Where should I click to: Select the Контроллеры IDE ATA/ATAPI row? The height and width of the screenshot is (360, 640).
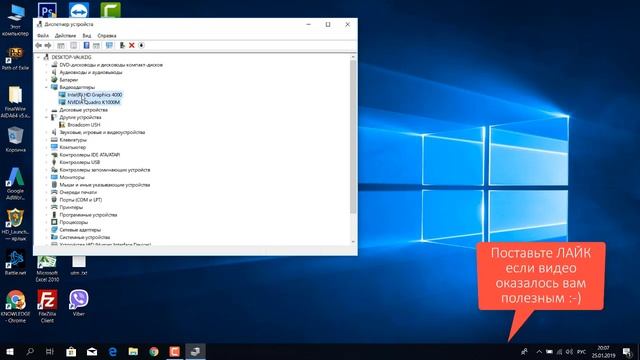86,155
